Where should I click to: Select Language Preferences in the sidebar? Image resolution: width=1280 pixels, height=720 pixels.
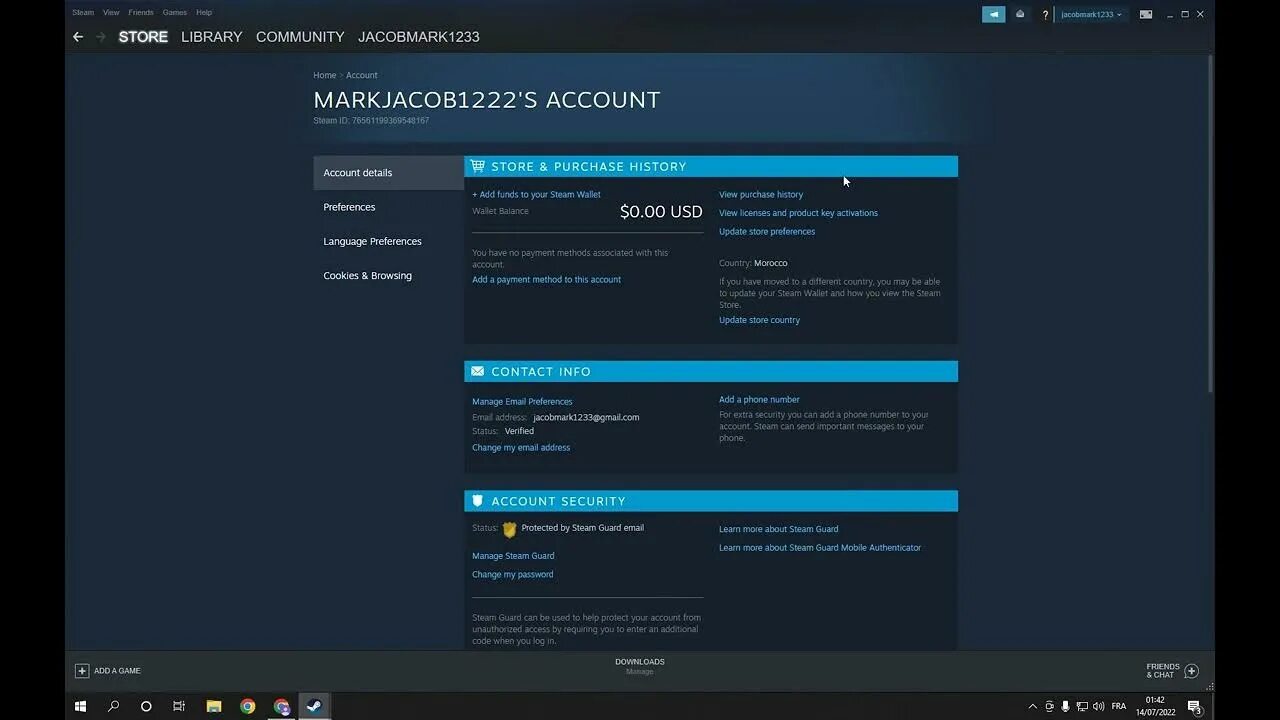pos(372,241)
